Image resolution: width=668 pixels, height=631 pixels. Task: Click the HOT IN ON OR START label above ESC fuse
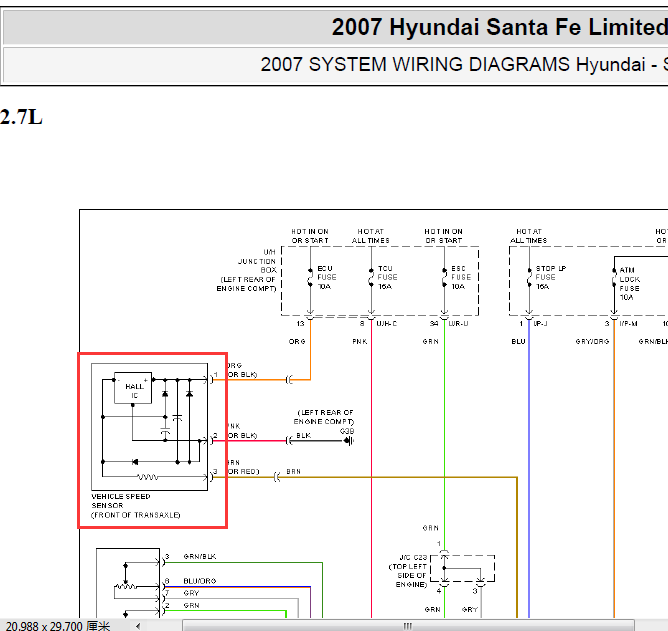click(443, 236)
